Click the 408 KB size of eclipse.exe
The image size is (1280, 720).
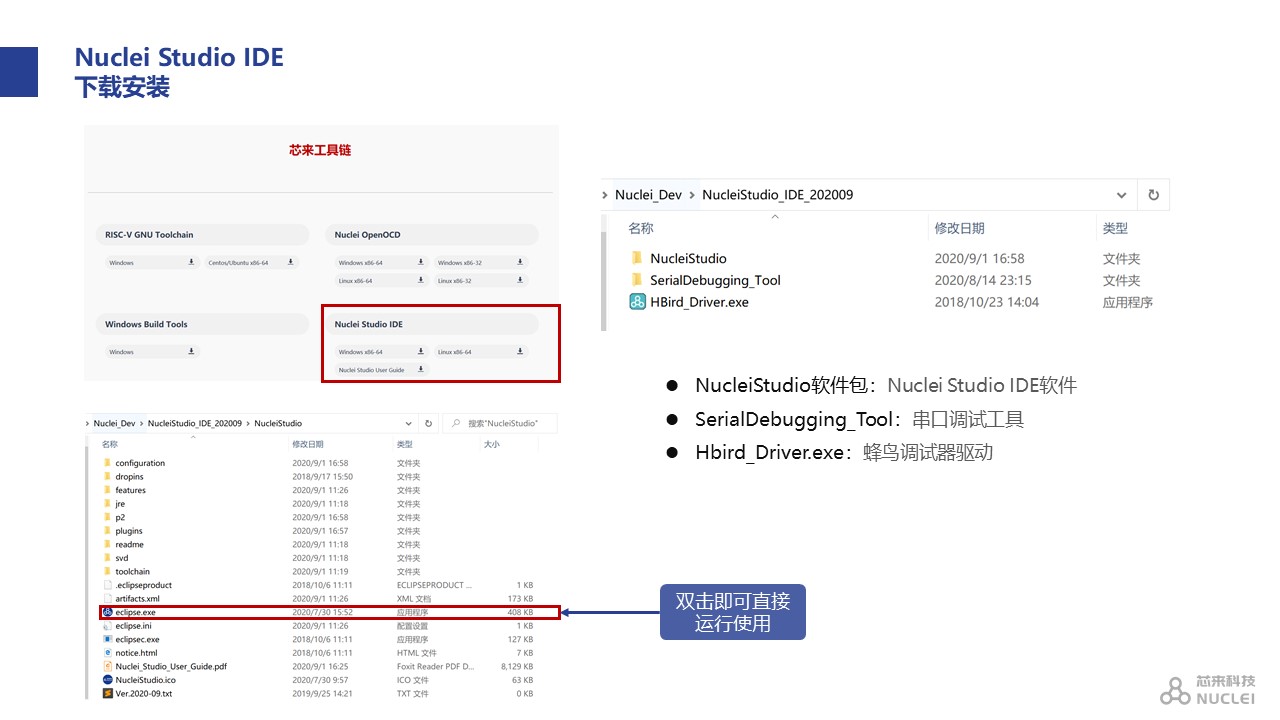pyautogui.click(x=520, y=612)
